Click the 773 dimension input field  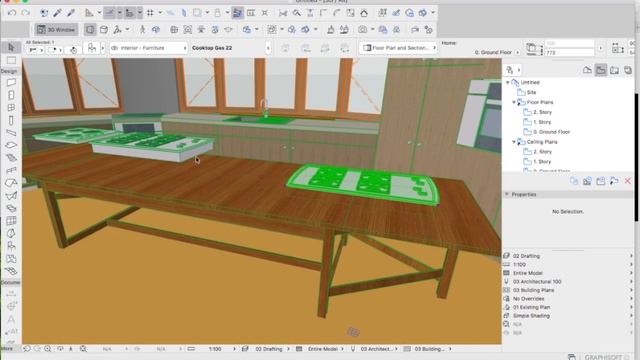coord(570,53)
